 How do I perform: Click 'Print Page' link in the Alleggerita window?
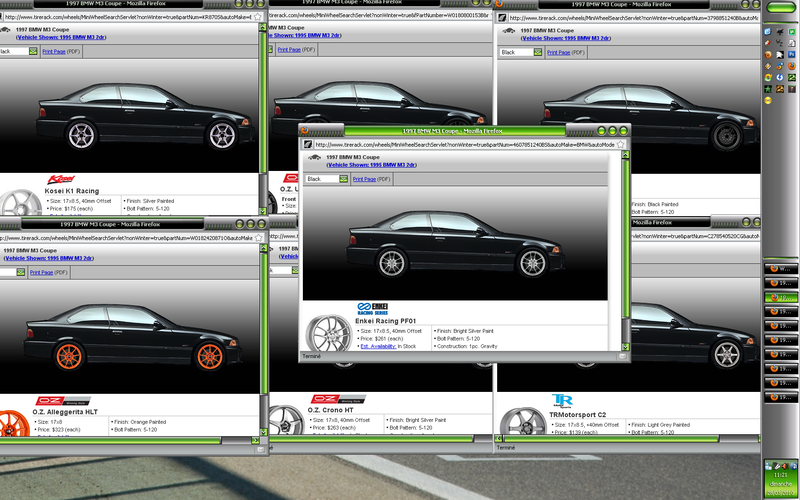[41, 272]
